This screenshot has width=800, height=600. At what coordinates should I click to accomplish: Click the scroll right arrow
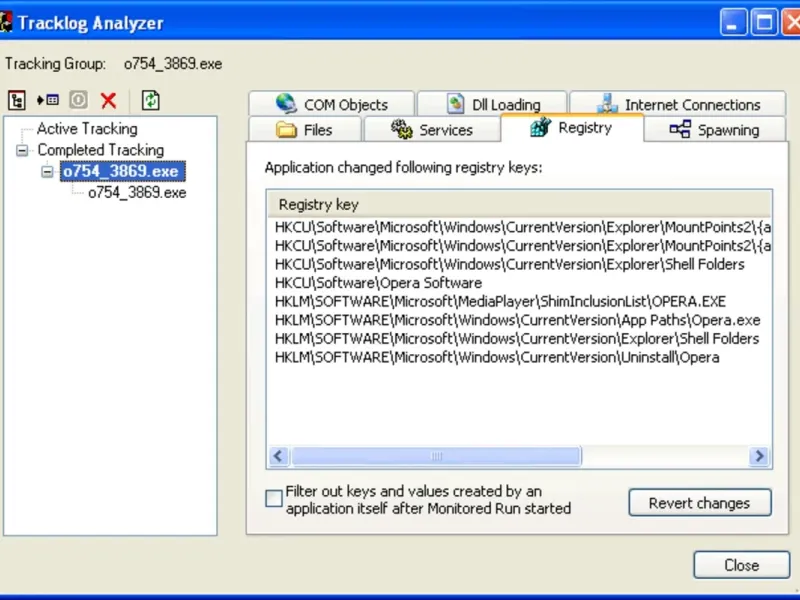(759, 456)
